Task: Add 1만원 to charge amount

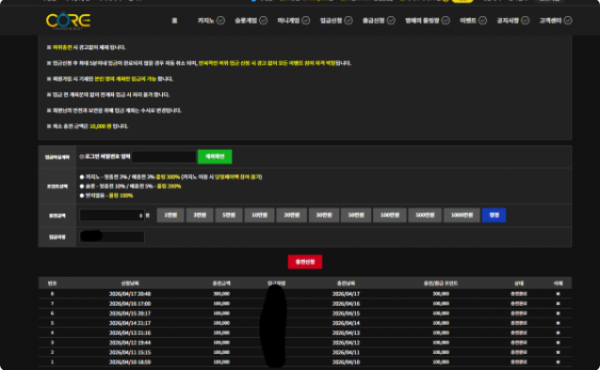Action: pos(171,215)
